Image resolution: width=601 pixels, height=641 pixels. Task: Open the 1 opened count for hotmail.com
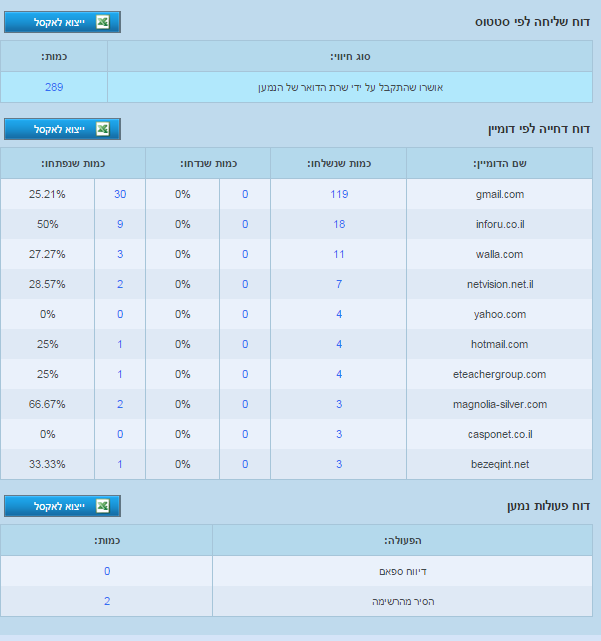point(120,344)
